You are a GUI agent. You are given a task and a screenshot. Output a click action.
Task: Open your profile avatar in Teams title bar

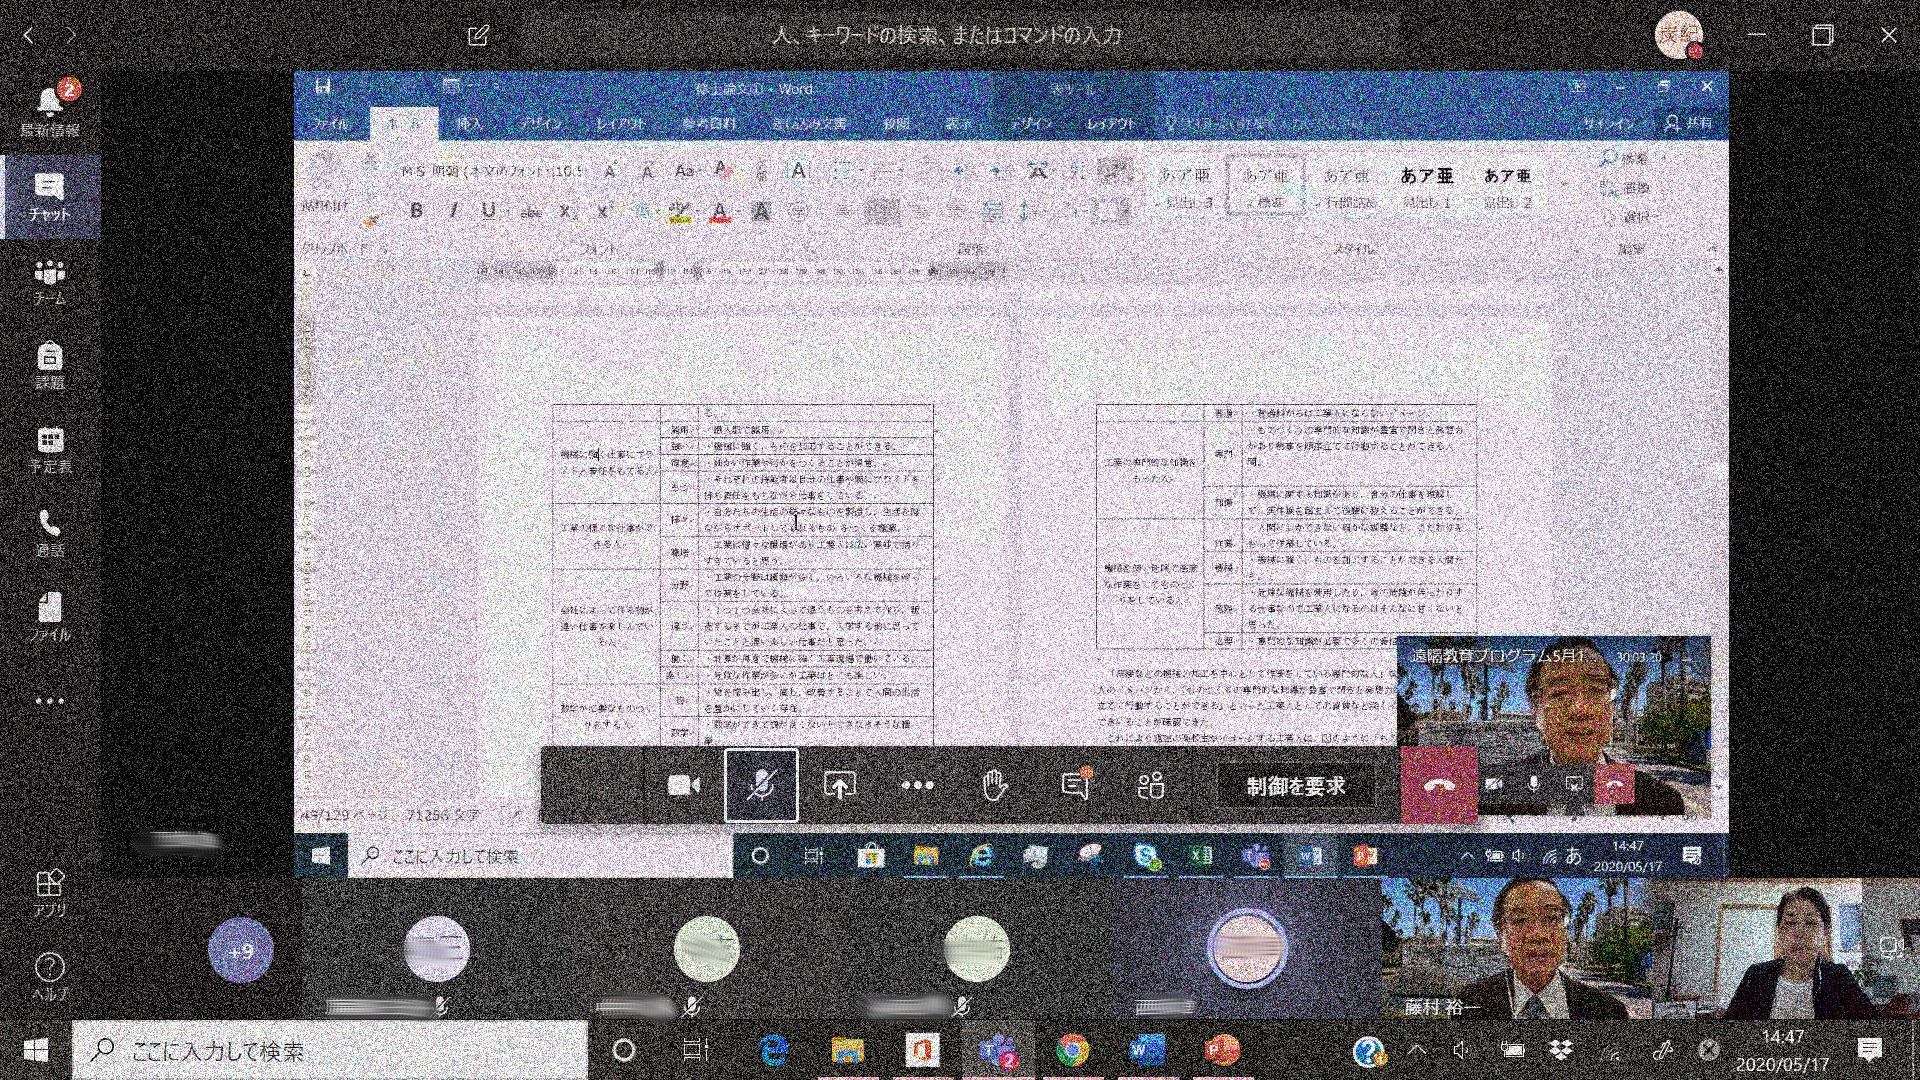tap(1679, 36)
